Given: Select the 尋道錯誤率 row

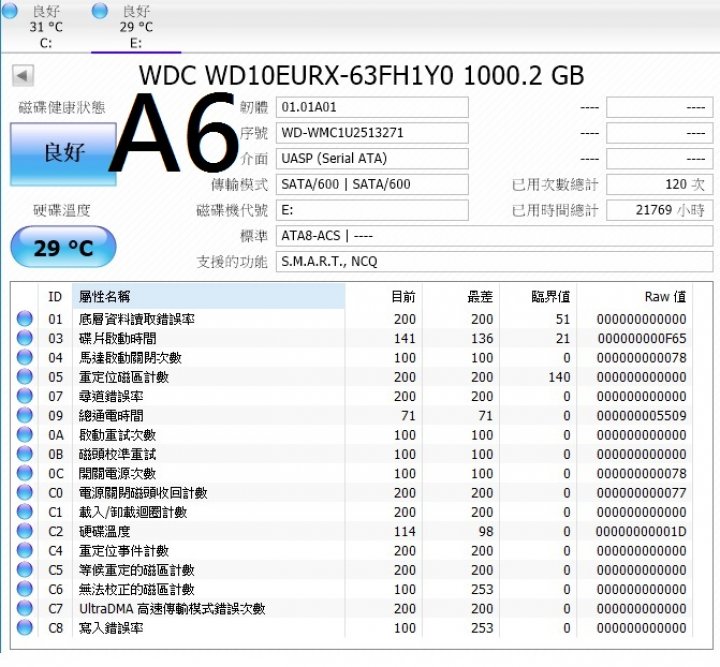Looking at the screenshot, I should [352, 396].
